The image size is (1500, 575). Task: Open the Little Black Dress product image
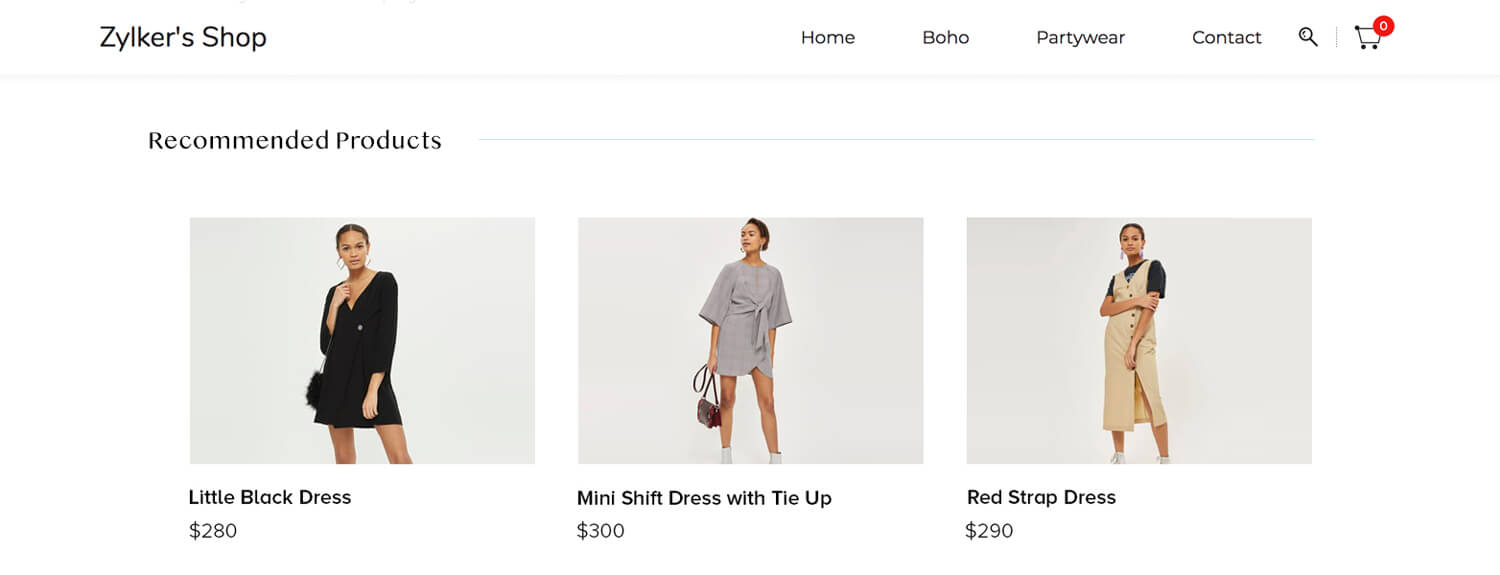[x=362, y=340]
